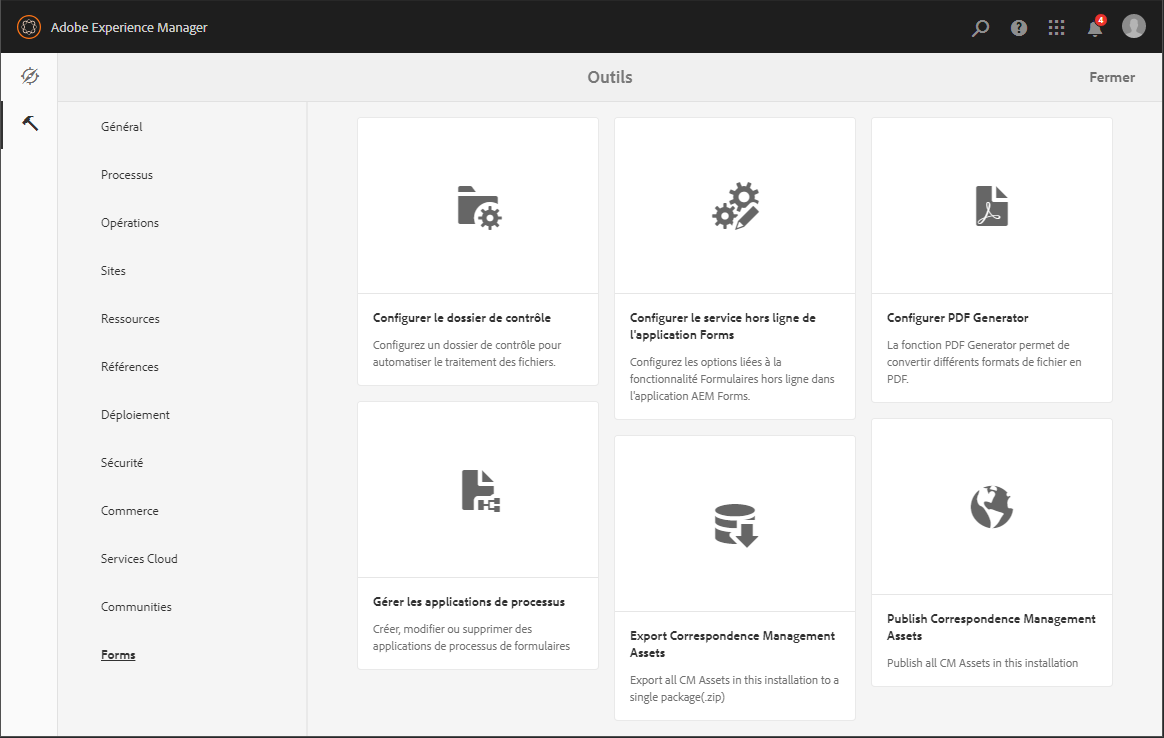
Task: Click the PDF document icon
Action: tap(992, 206)
